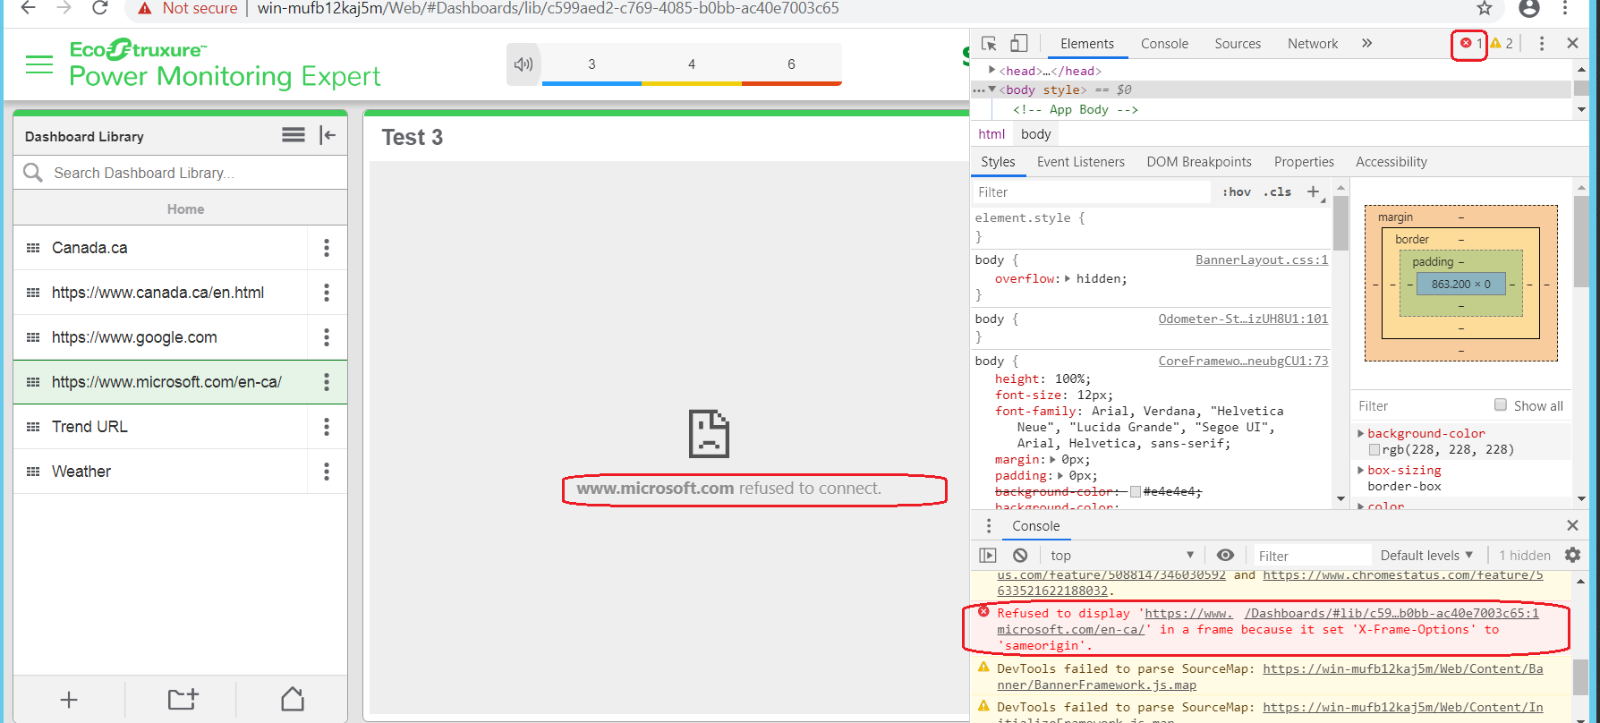Toggle element state with :hov
Screen dimensions: 1600x723
pyautogui.click(x=1237, y=192)
